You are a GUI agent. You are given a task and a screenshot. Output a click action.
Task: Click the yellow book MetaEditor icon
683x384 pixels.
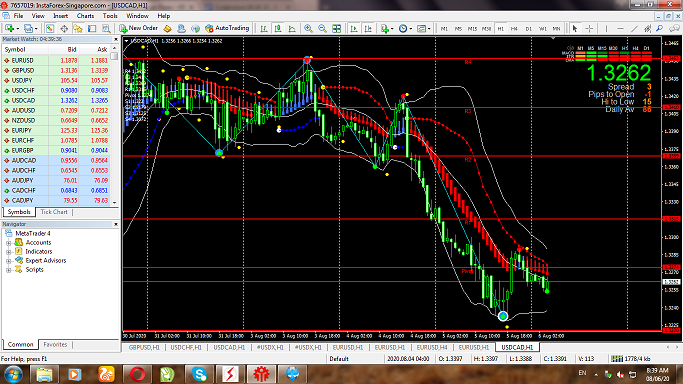(x=167, y=28)
